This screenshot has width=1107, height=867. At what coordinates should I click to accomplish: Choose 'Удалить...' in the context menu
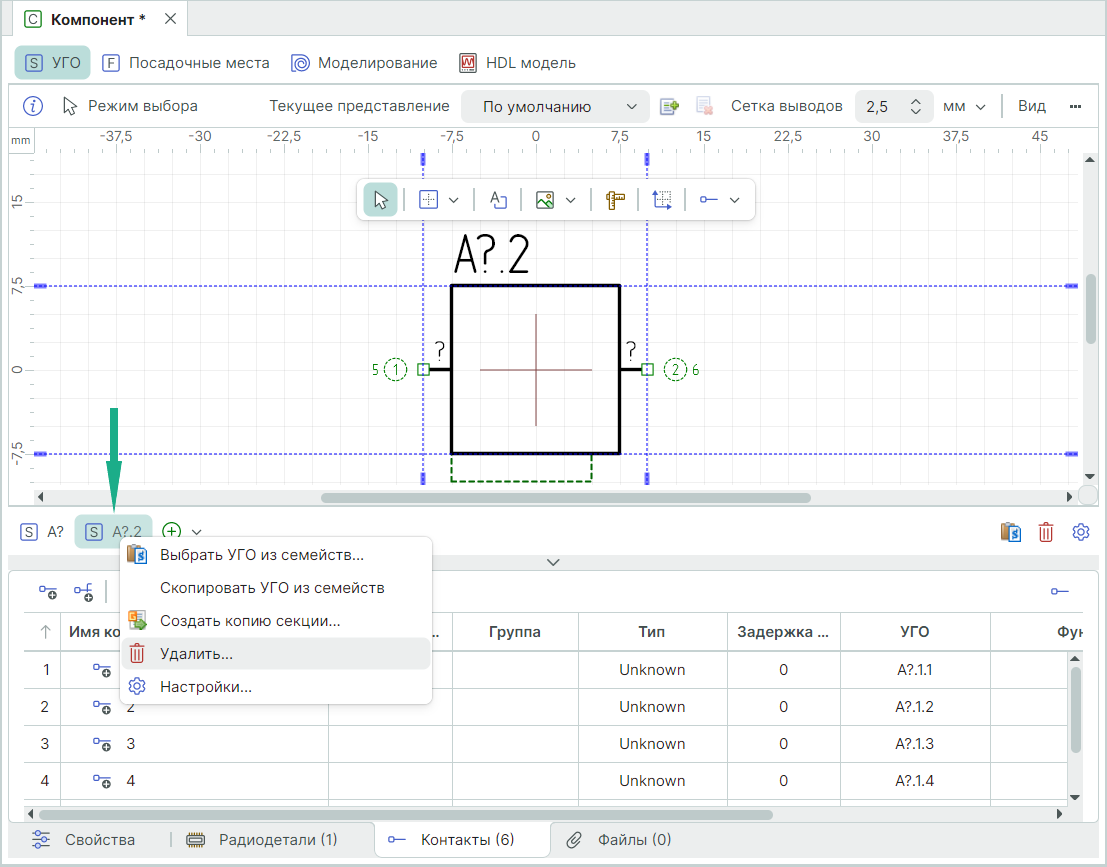[x=196, y=654]
